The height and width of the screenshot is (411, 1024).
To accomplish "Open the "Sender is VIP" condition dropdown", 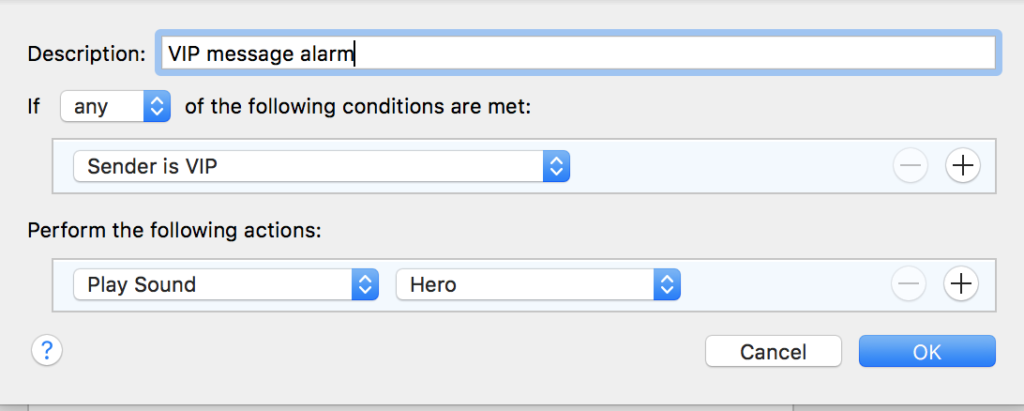I will point(321,166).
